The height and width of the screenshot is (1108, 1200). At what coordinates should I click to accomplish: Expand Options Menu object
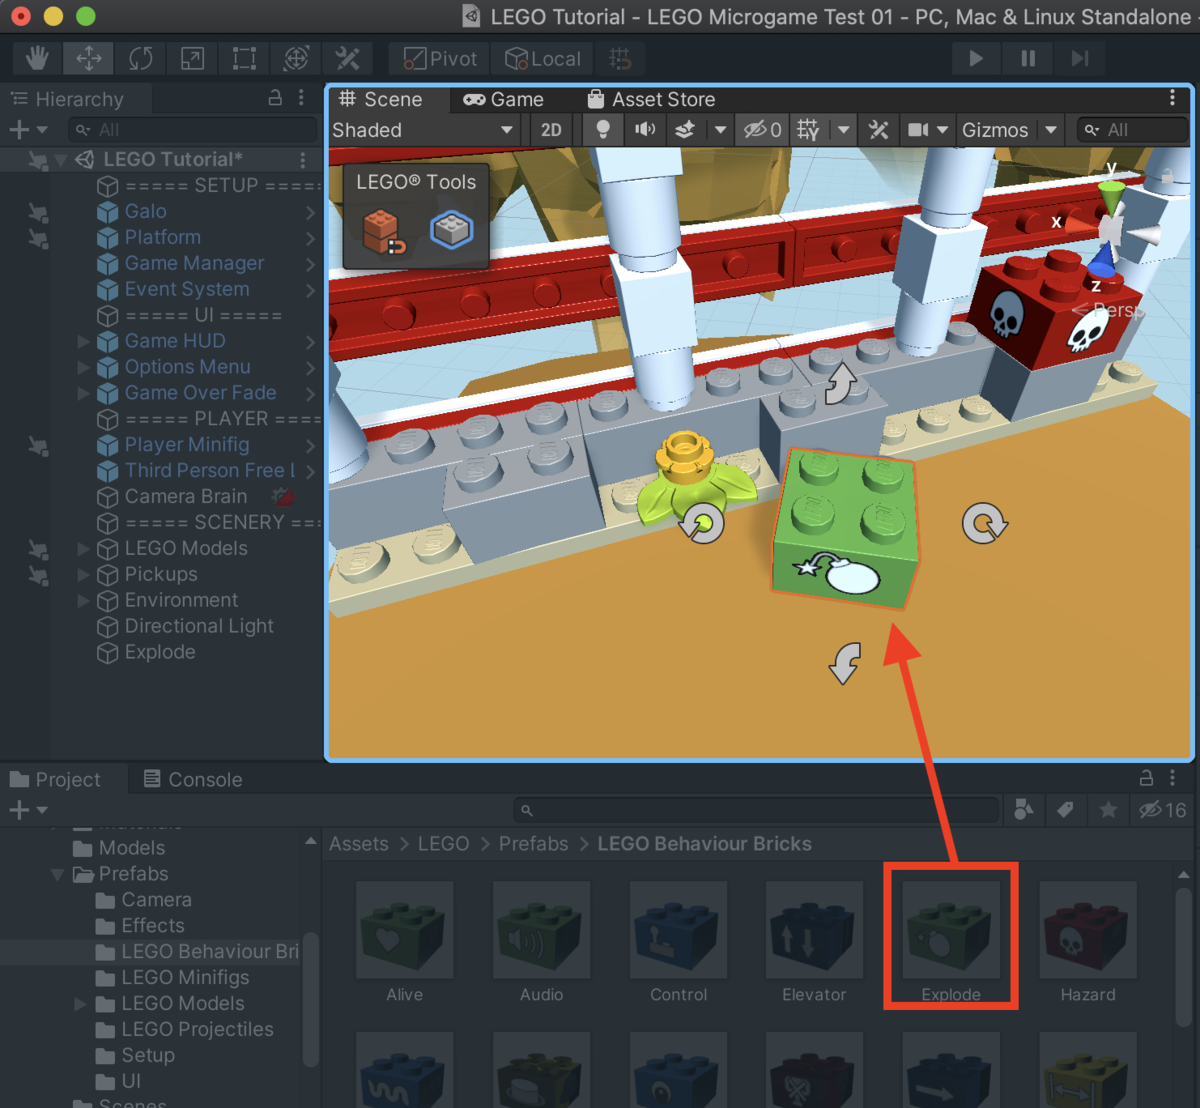[x=84, y=367]
